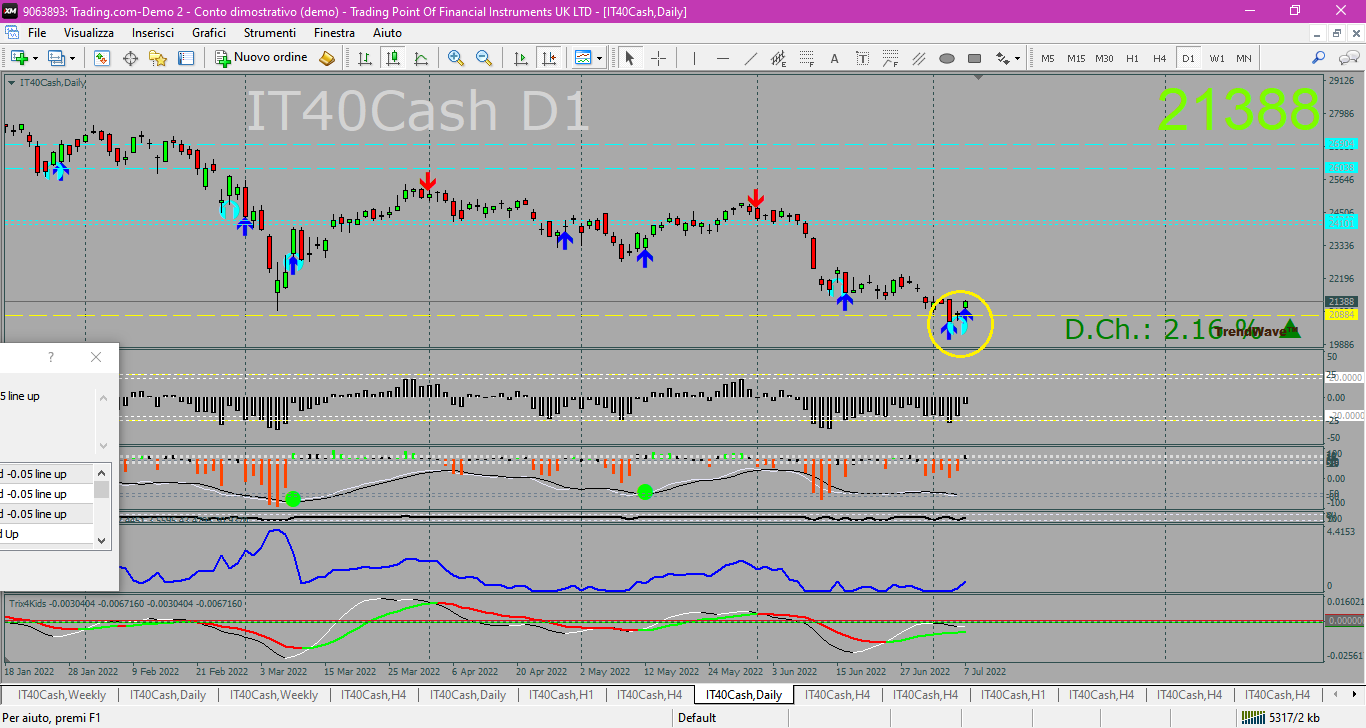Select the parallel lines tool

point(918,58)
